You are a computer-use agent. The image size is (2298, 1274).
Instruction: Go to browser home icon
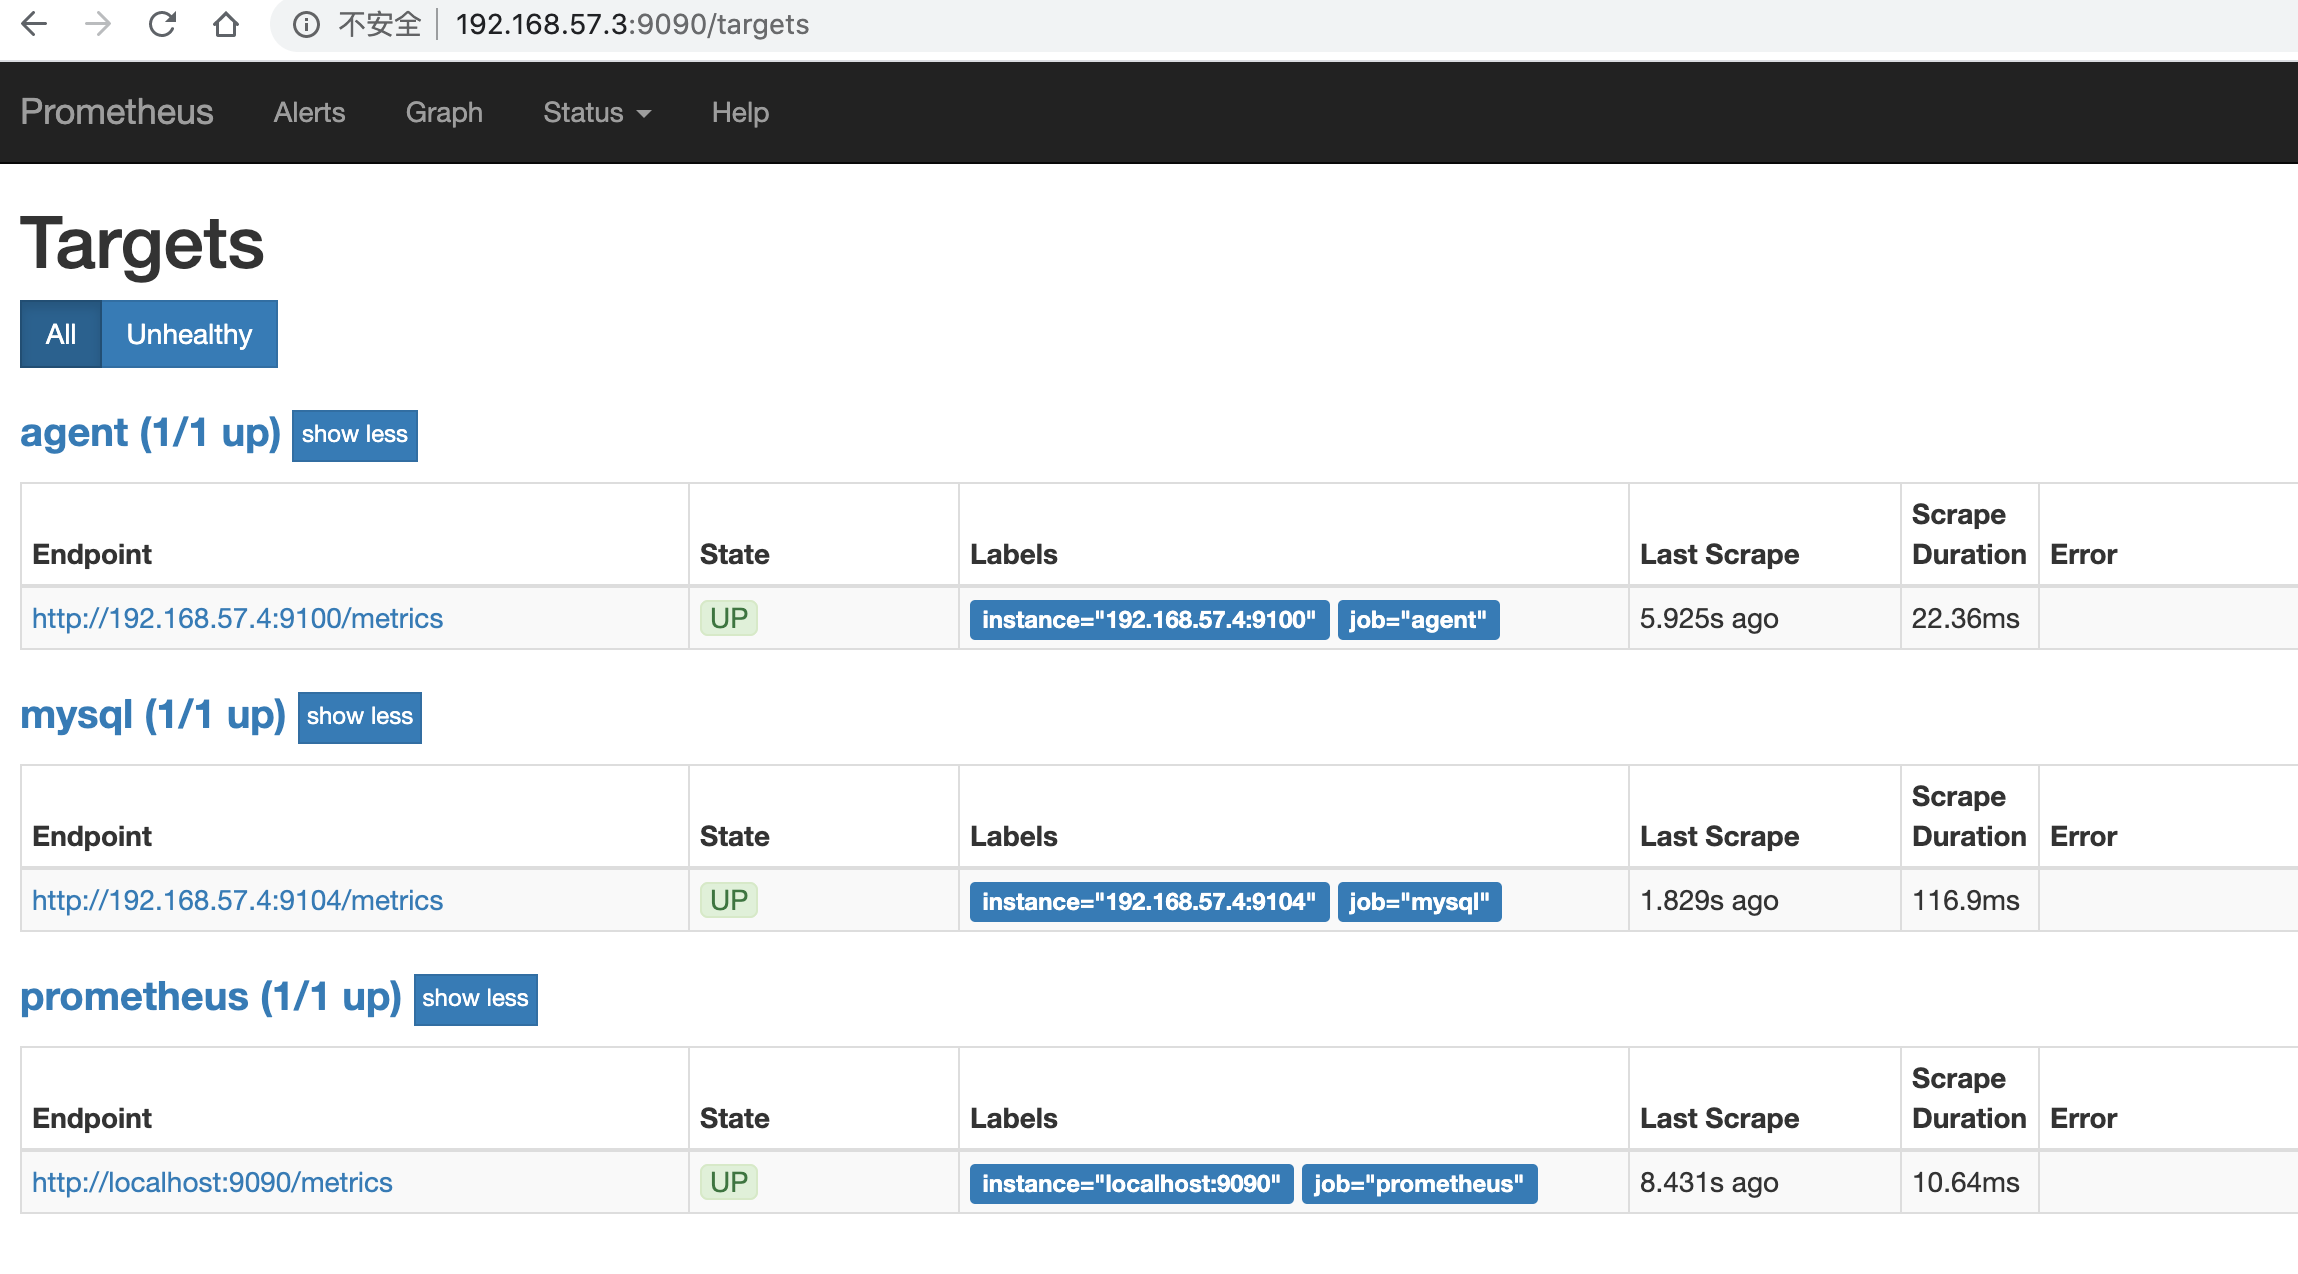tap(226, 24)
